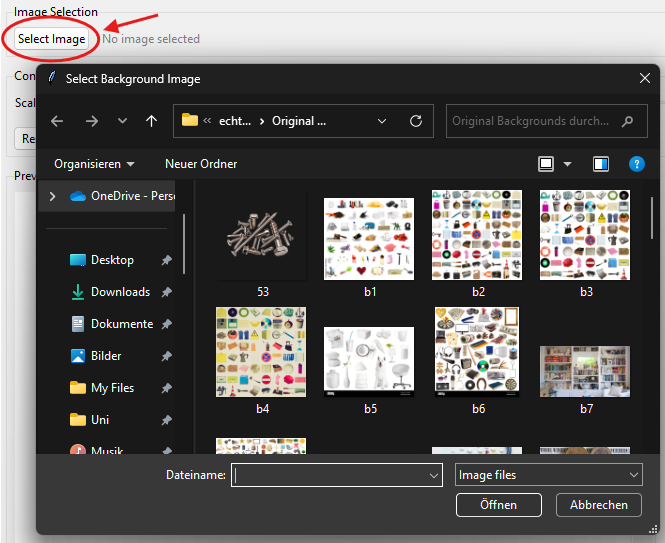Click the pin icon next to My Files

167,388
